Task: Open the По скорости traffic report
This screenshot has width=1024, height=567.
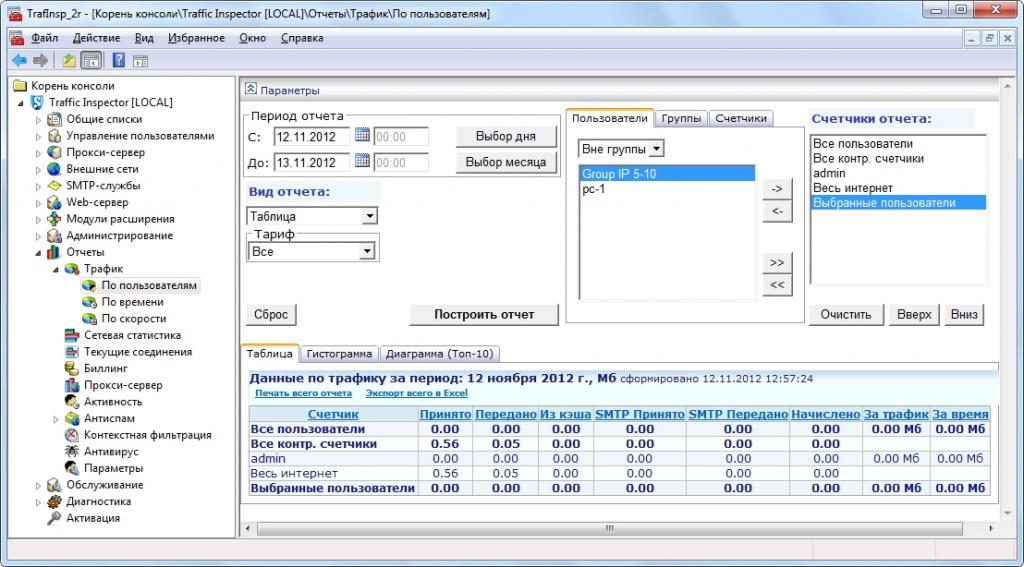Action: pos(133,319)
